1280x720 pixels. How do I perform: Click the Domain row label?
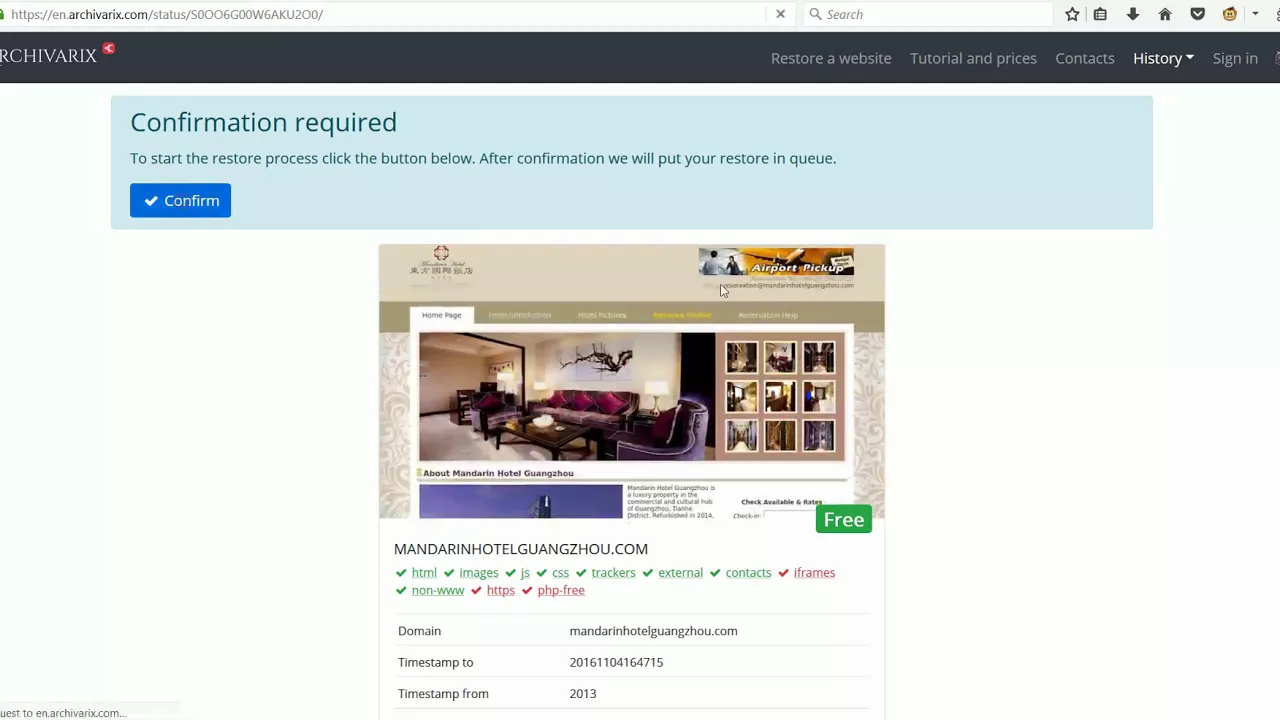[x=419, y=631]
